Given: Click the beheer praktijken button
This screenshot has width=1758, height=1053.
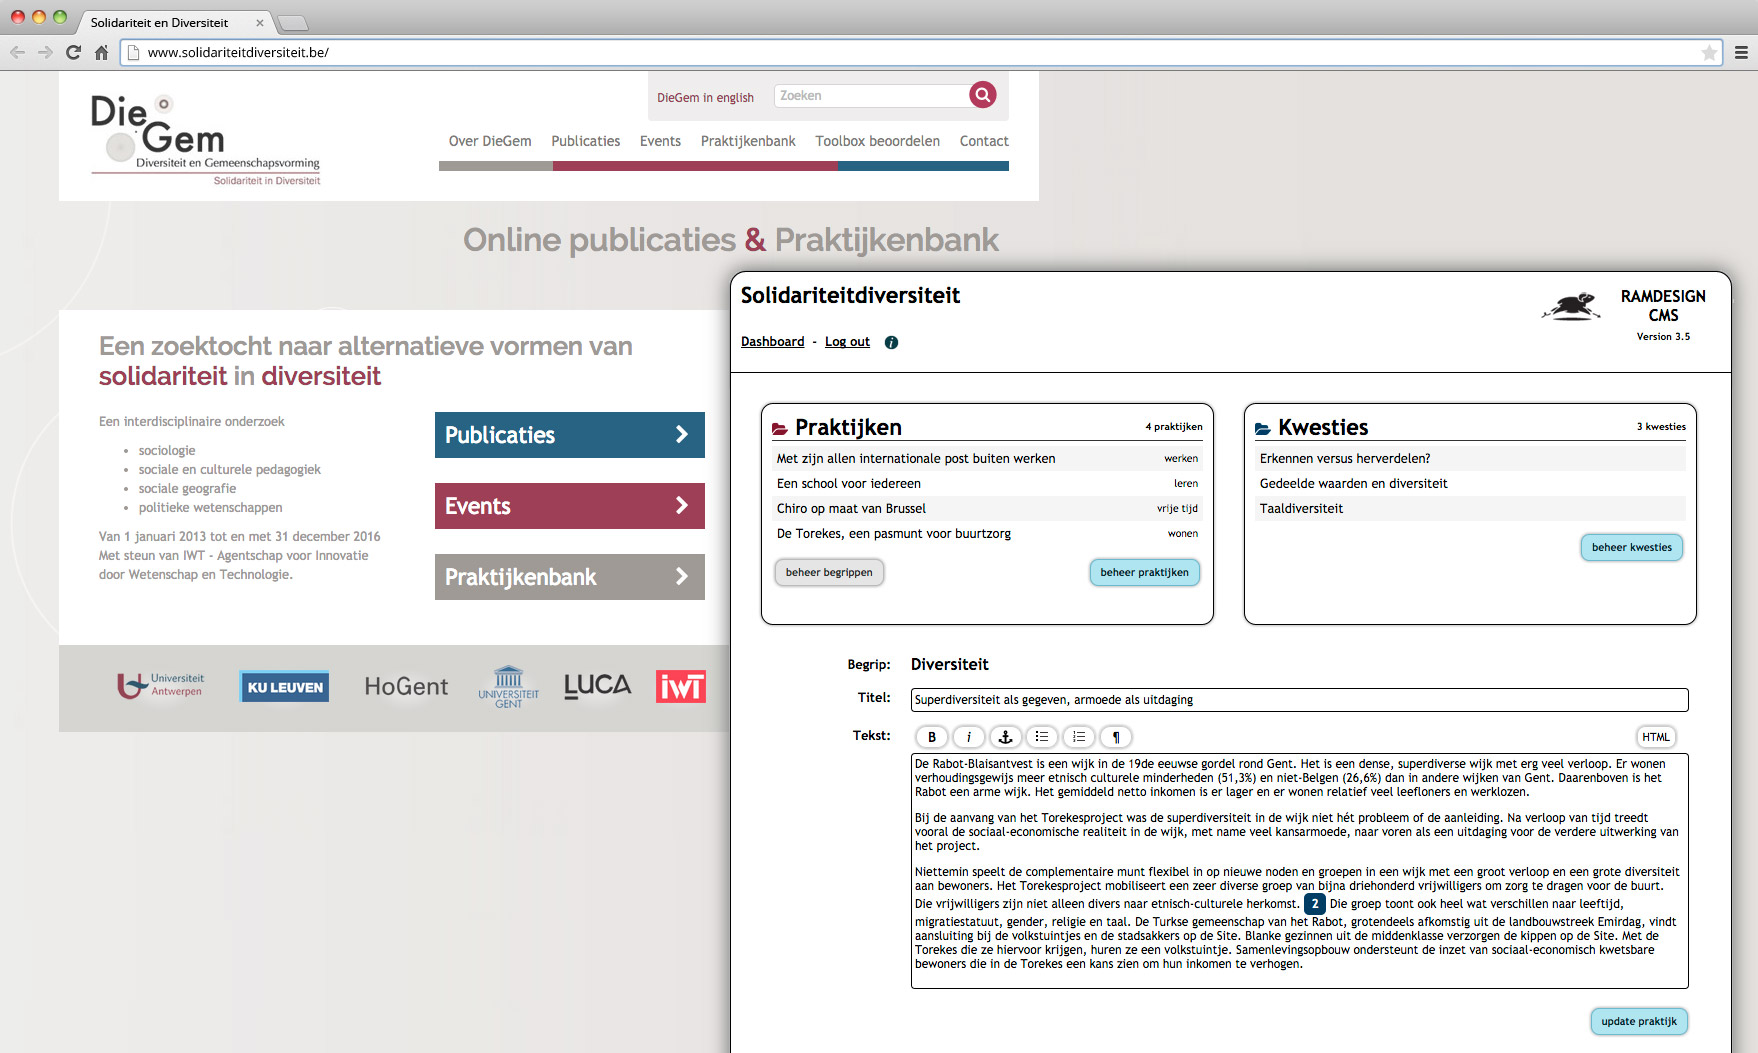Looking at the screenshot, I should pyautogui.click(x=1144, y=573).
